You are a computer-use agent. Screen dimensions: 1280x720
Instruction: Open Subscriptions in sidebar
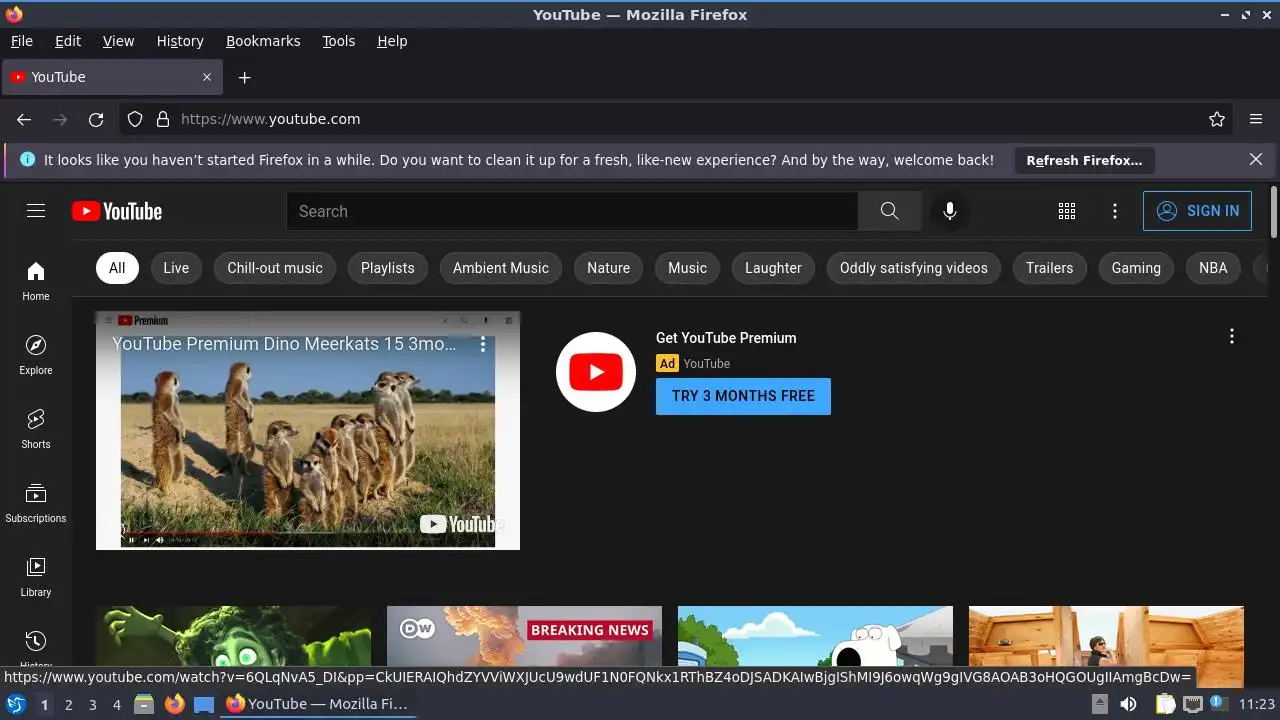(36, 503)
